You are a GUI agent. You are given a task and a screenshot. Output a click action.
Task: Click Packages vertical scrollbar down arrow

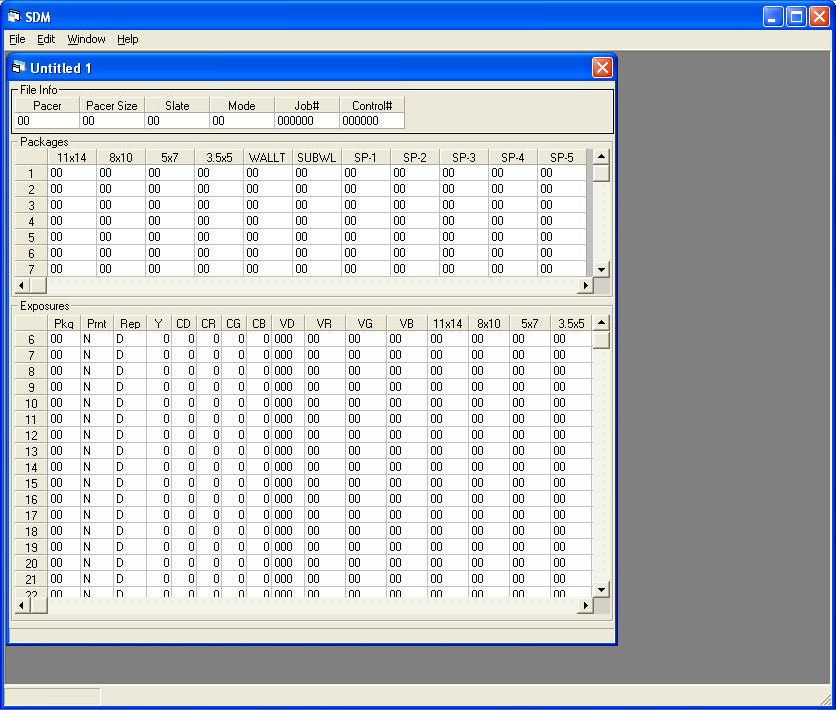point(601,270)
